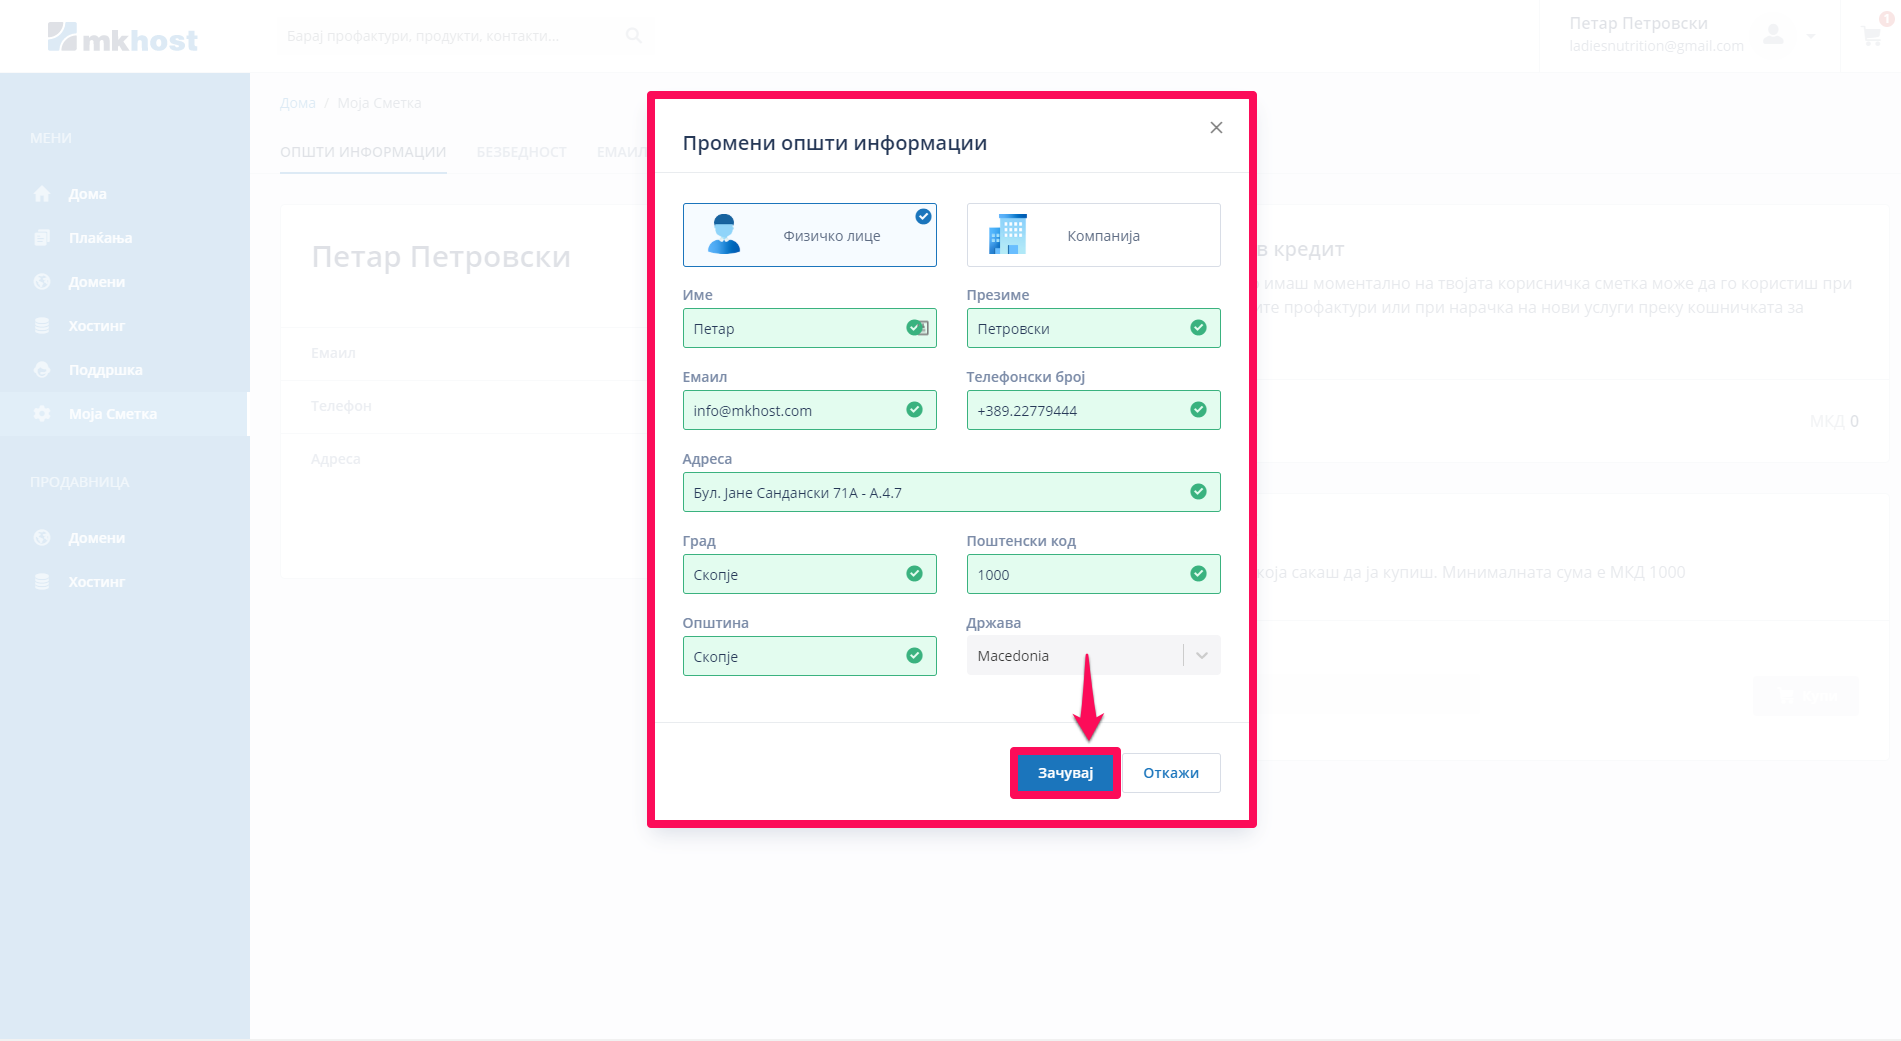Open Плаќања in the sidebar menu
Screen dimensions: 1901x1041
100,238
